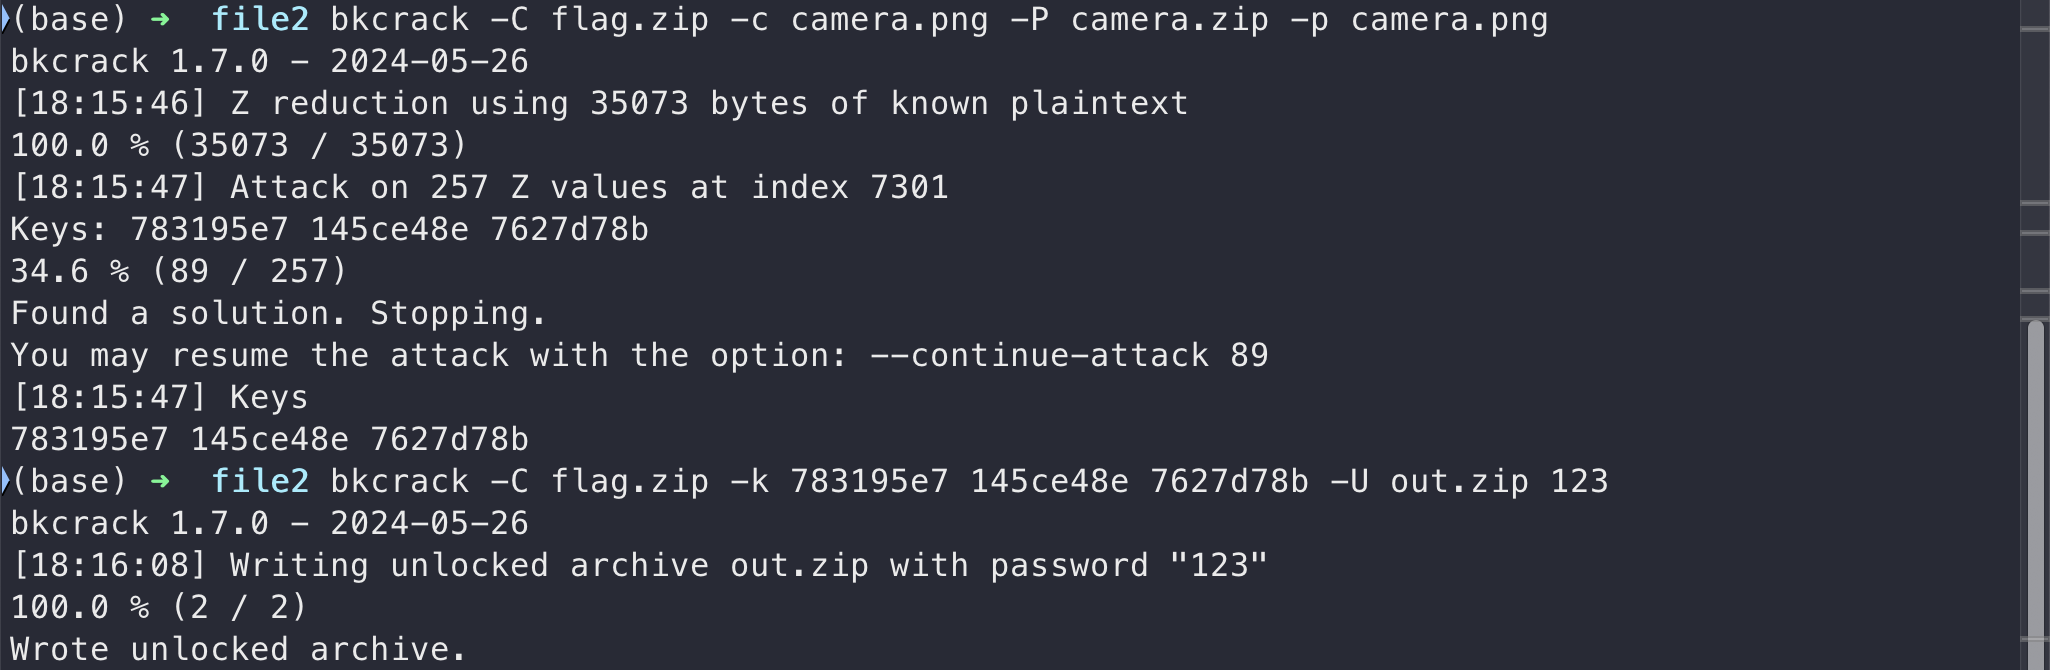Click the Keys: 783195e7 145ce48e 7627d78b line
Screen dimensions: 2050x670
[x=330, y=230]
